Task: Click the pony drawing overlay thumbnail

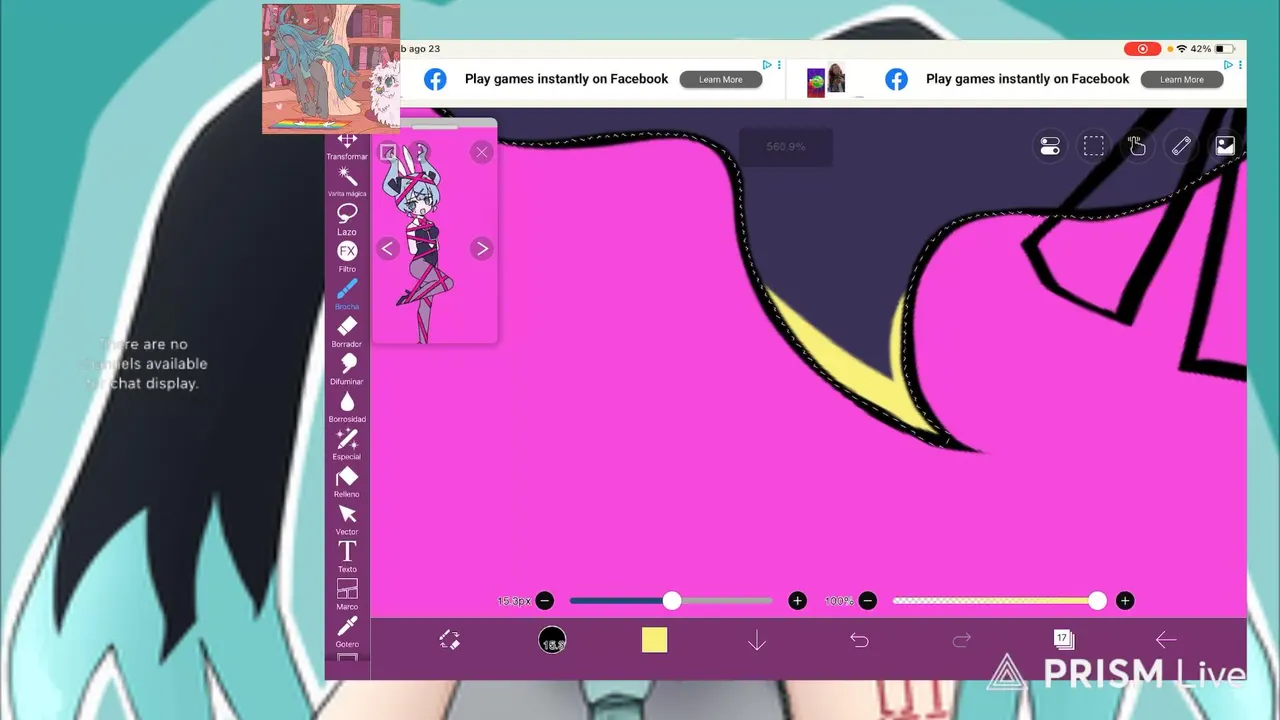Action: click(331, 69)
